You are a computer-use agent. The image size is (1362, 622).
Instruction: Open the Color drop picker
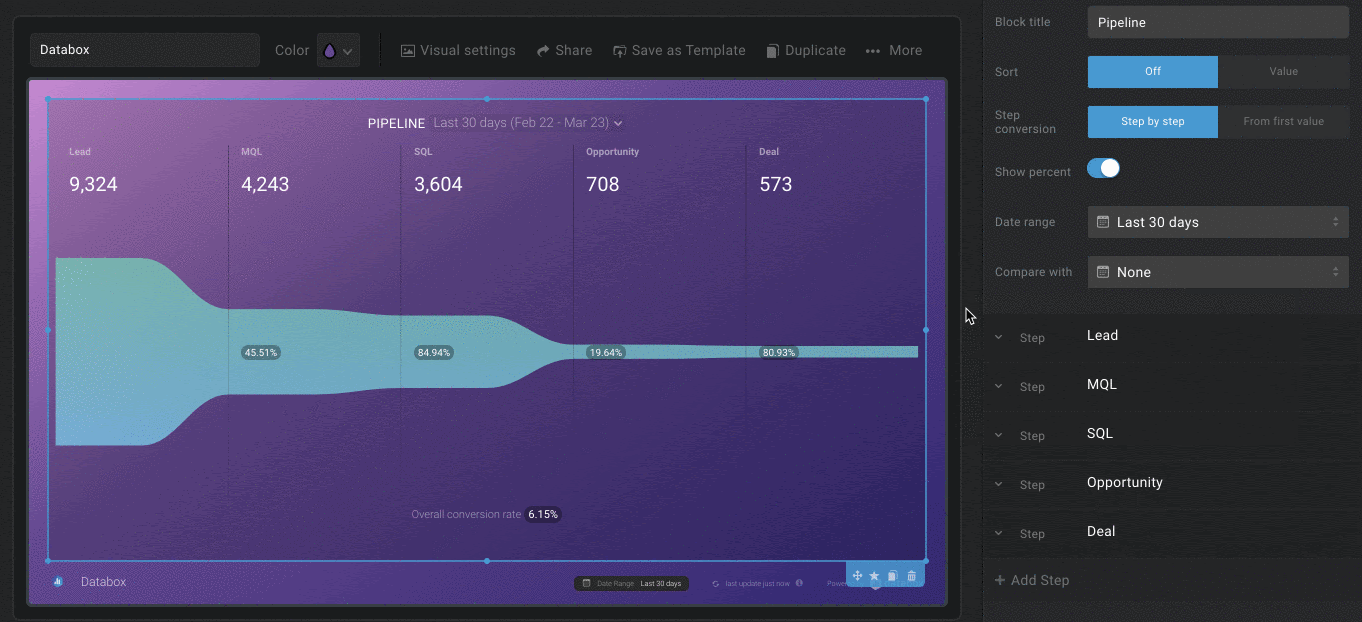[338, 50]
